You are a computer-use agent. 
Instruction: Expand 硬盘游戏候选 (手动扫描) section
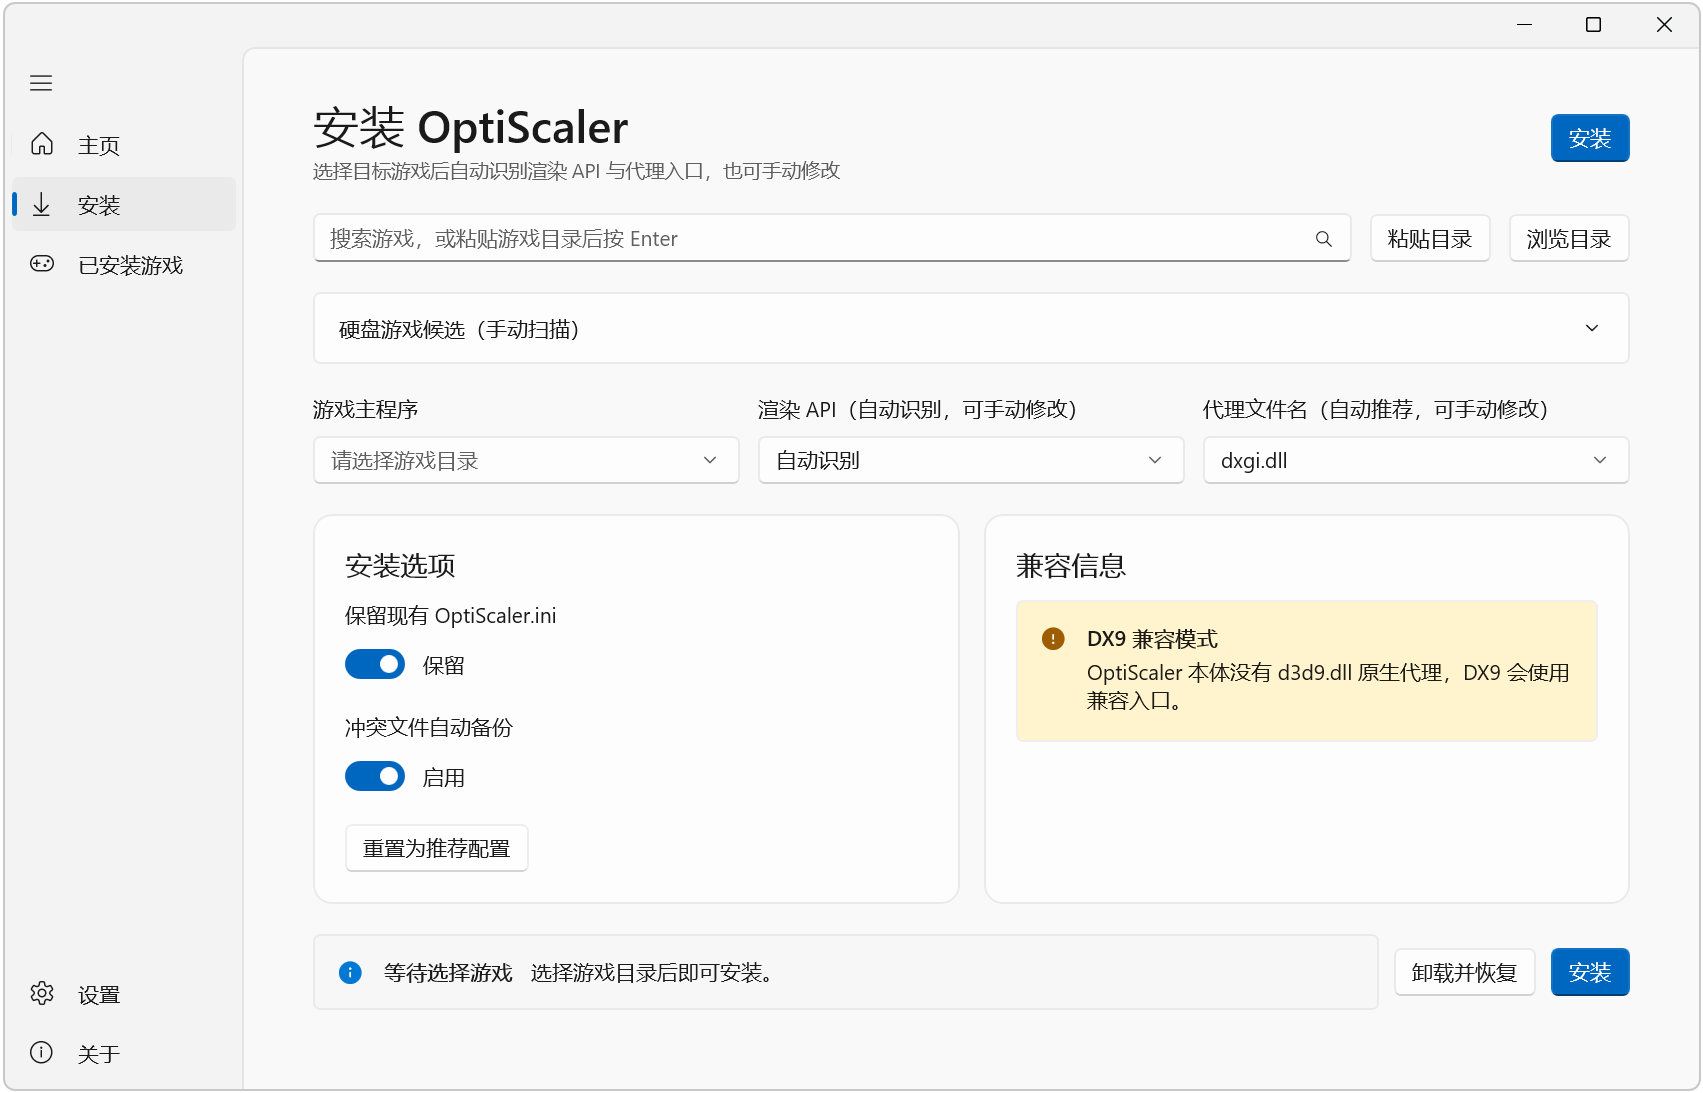point(971,328)
